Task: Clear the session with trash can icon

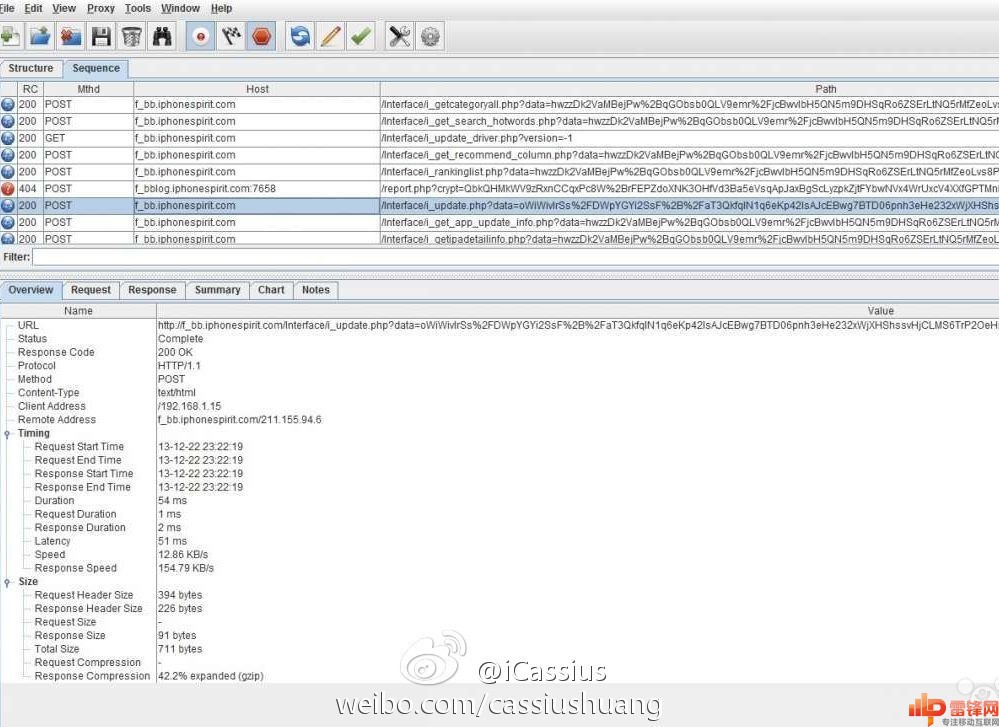Action: tap(131, 37)
